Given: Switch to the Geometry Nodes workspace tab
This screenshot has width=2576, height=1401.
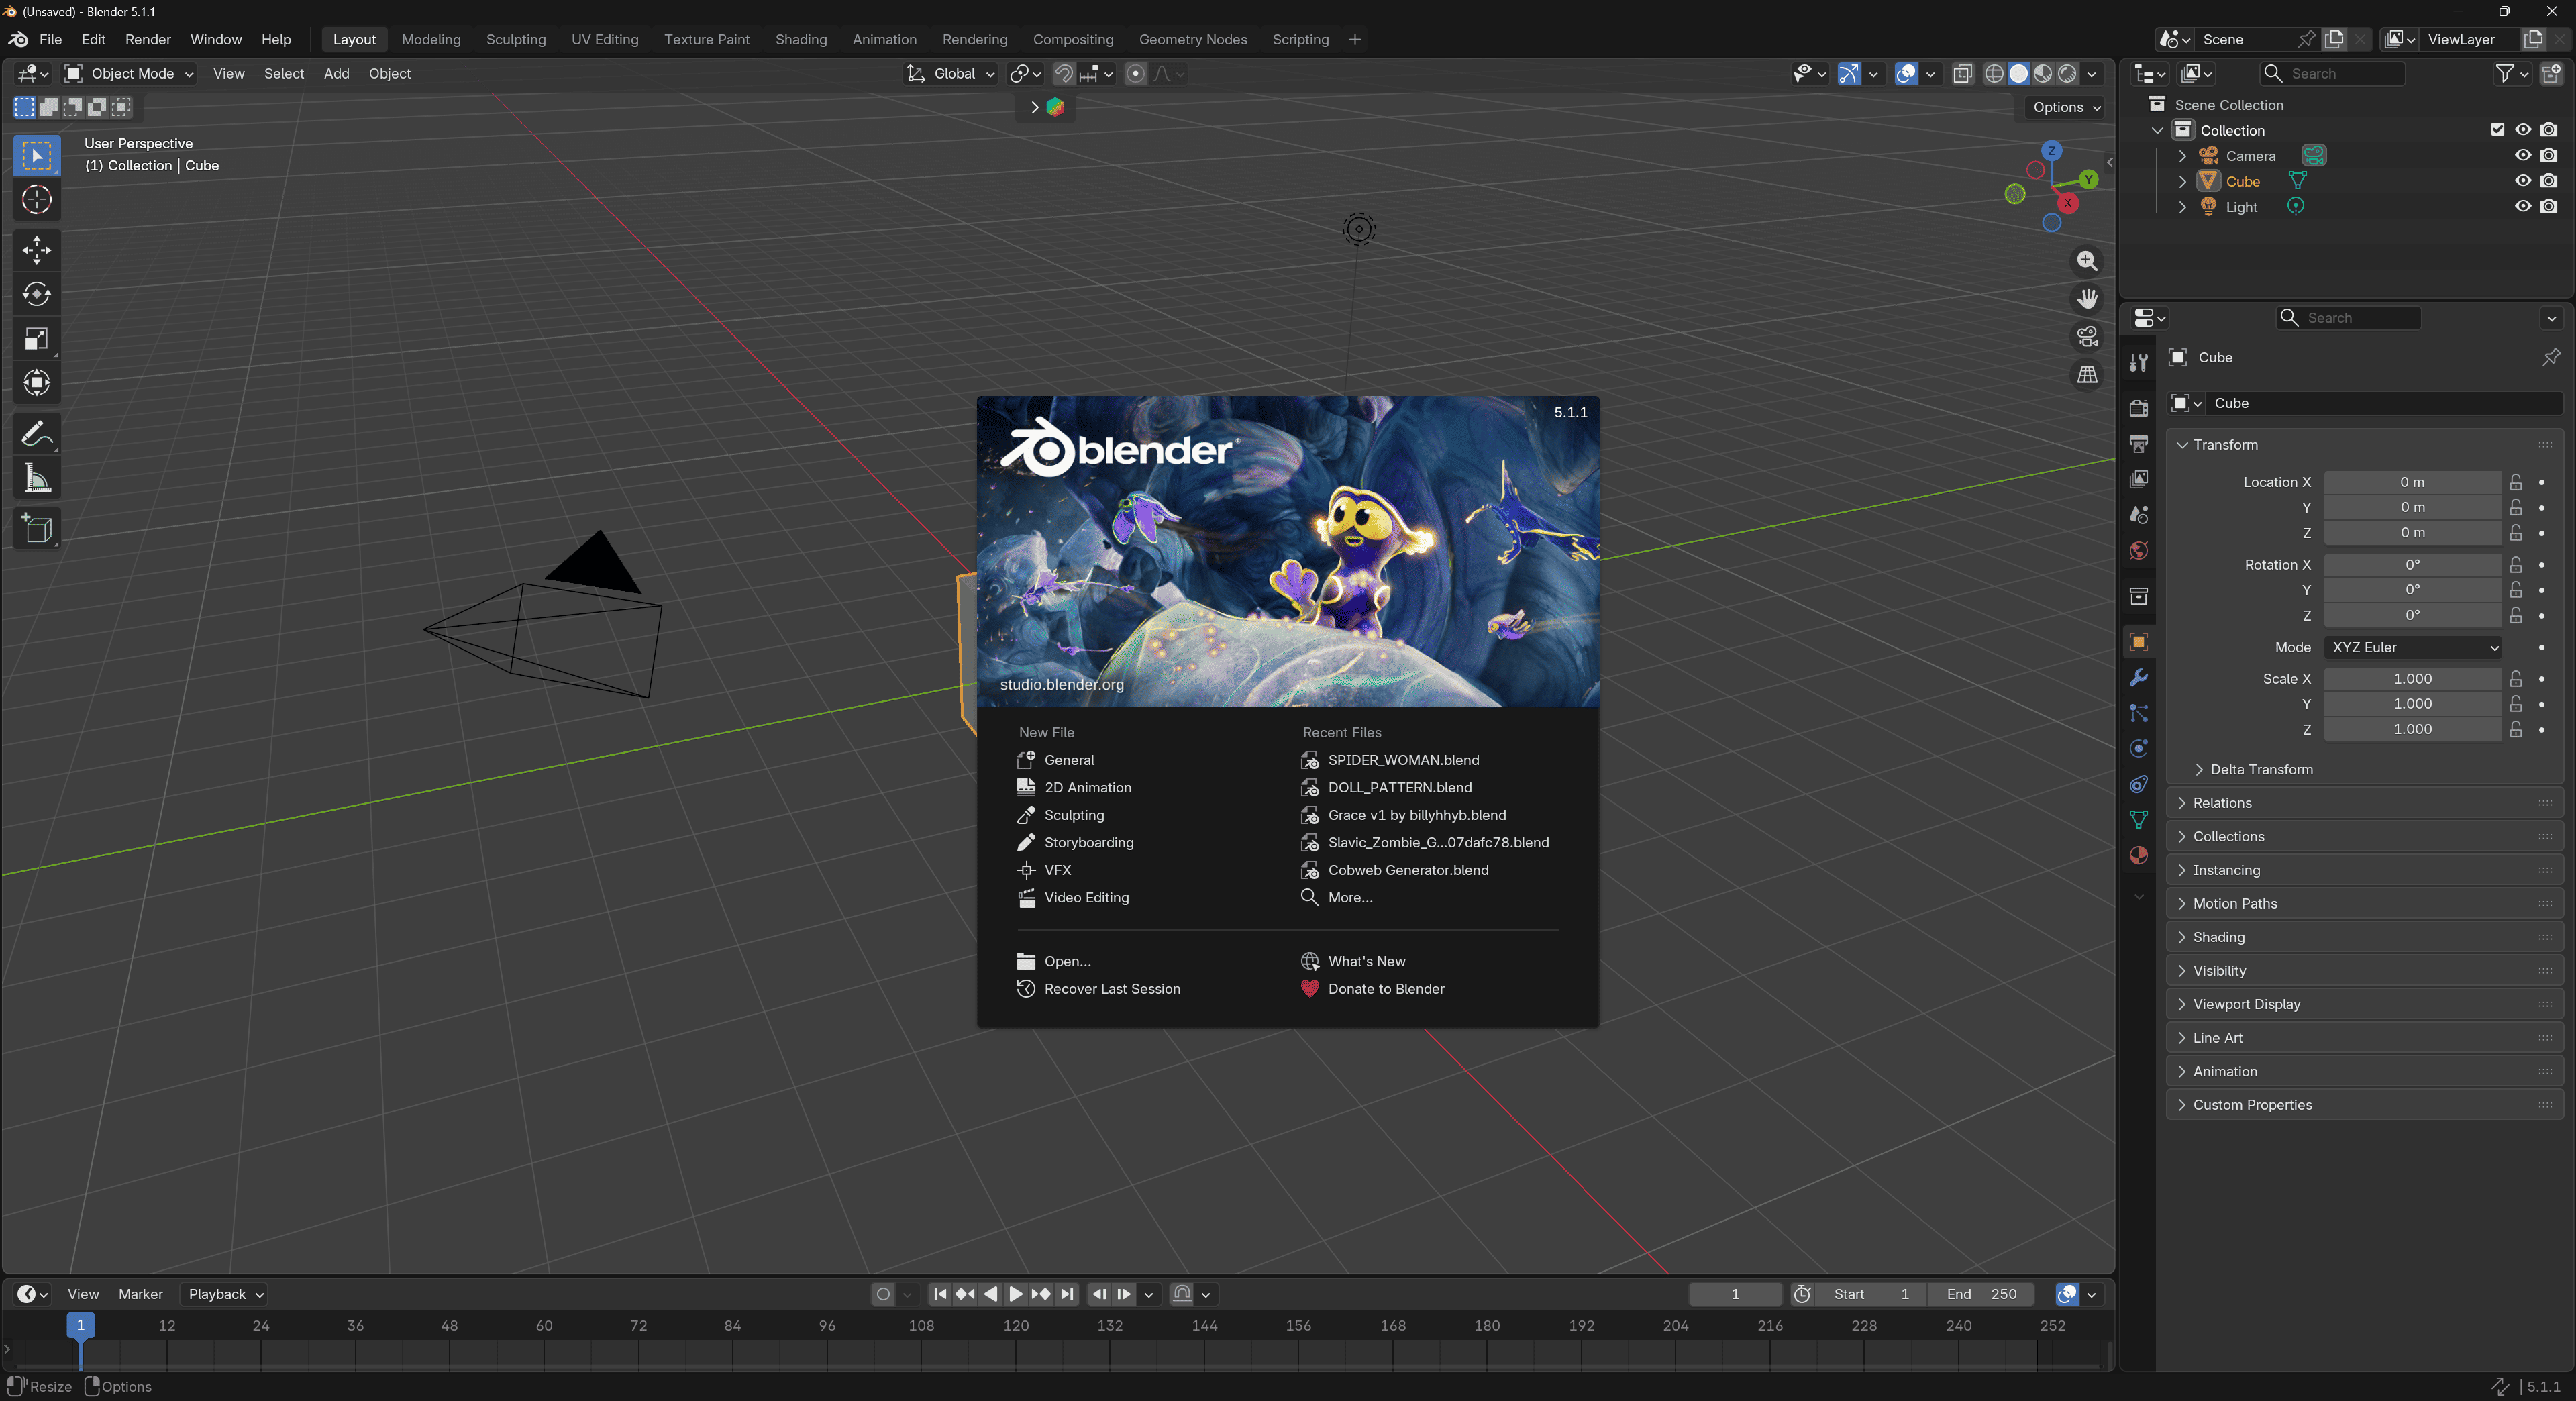Looking at the screenshot, I should pos(1192,39).
